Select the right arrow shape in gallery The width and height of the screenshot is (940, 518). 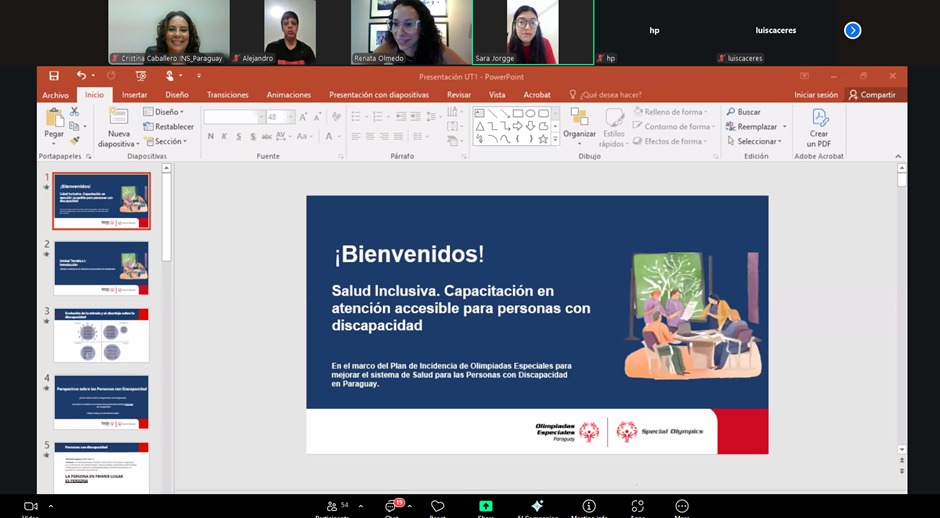tap(517, 126)
